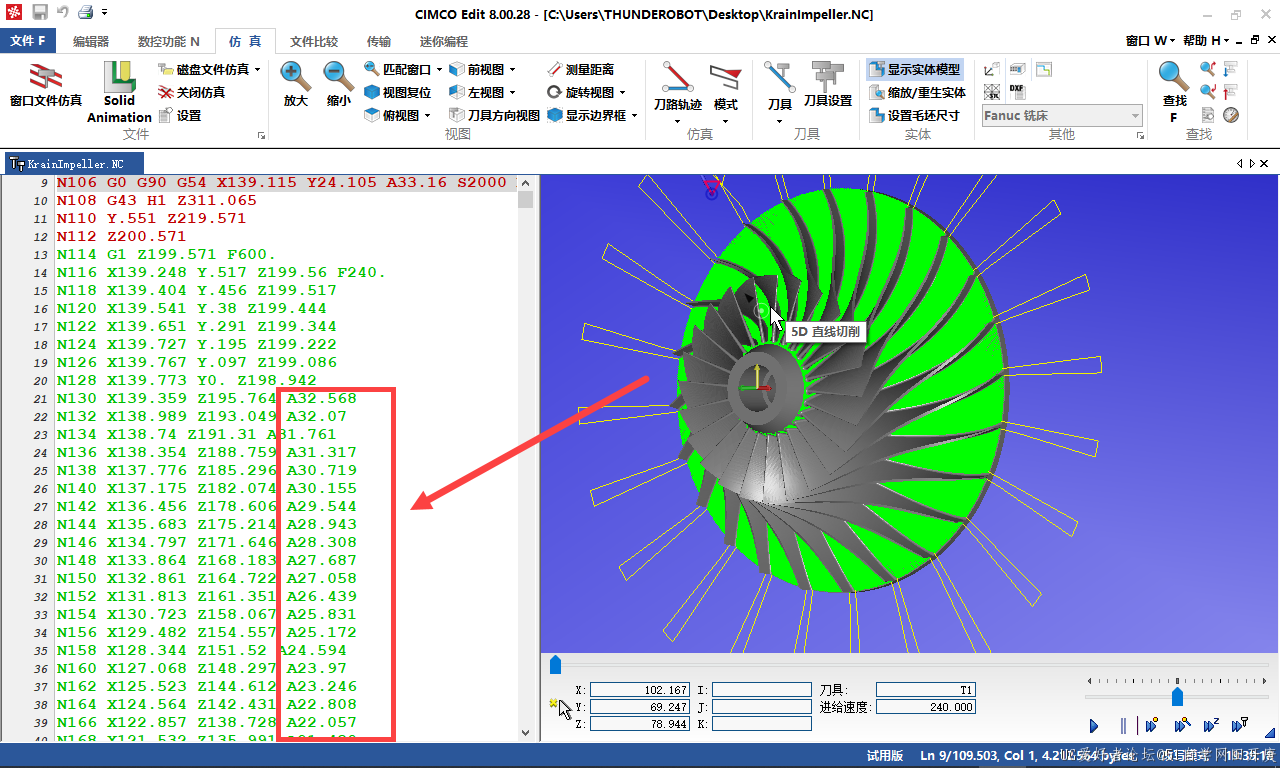Expand the 前视图 dropdown arrow

(x=512, y=70)
